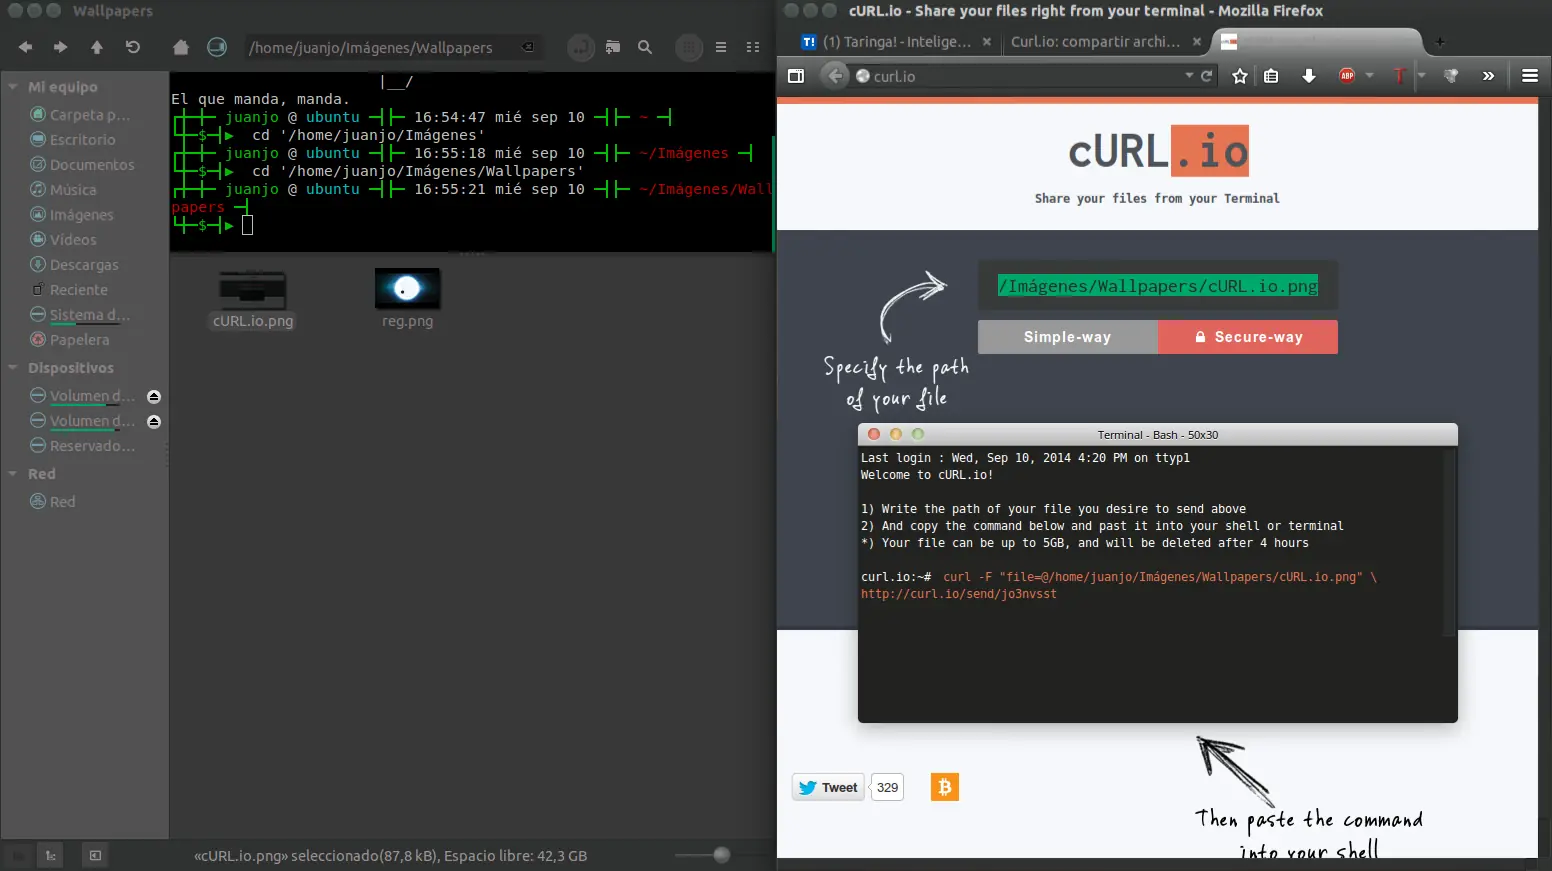
Task: Create a new folder in Wallpapers
Action: [x=613, y=47]
